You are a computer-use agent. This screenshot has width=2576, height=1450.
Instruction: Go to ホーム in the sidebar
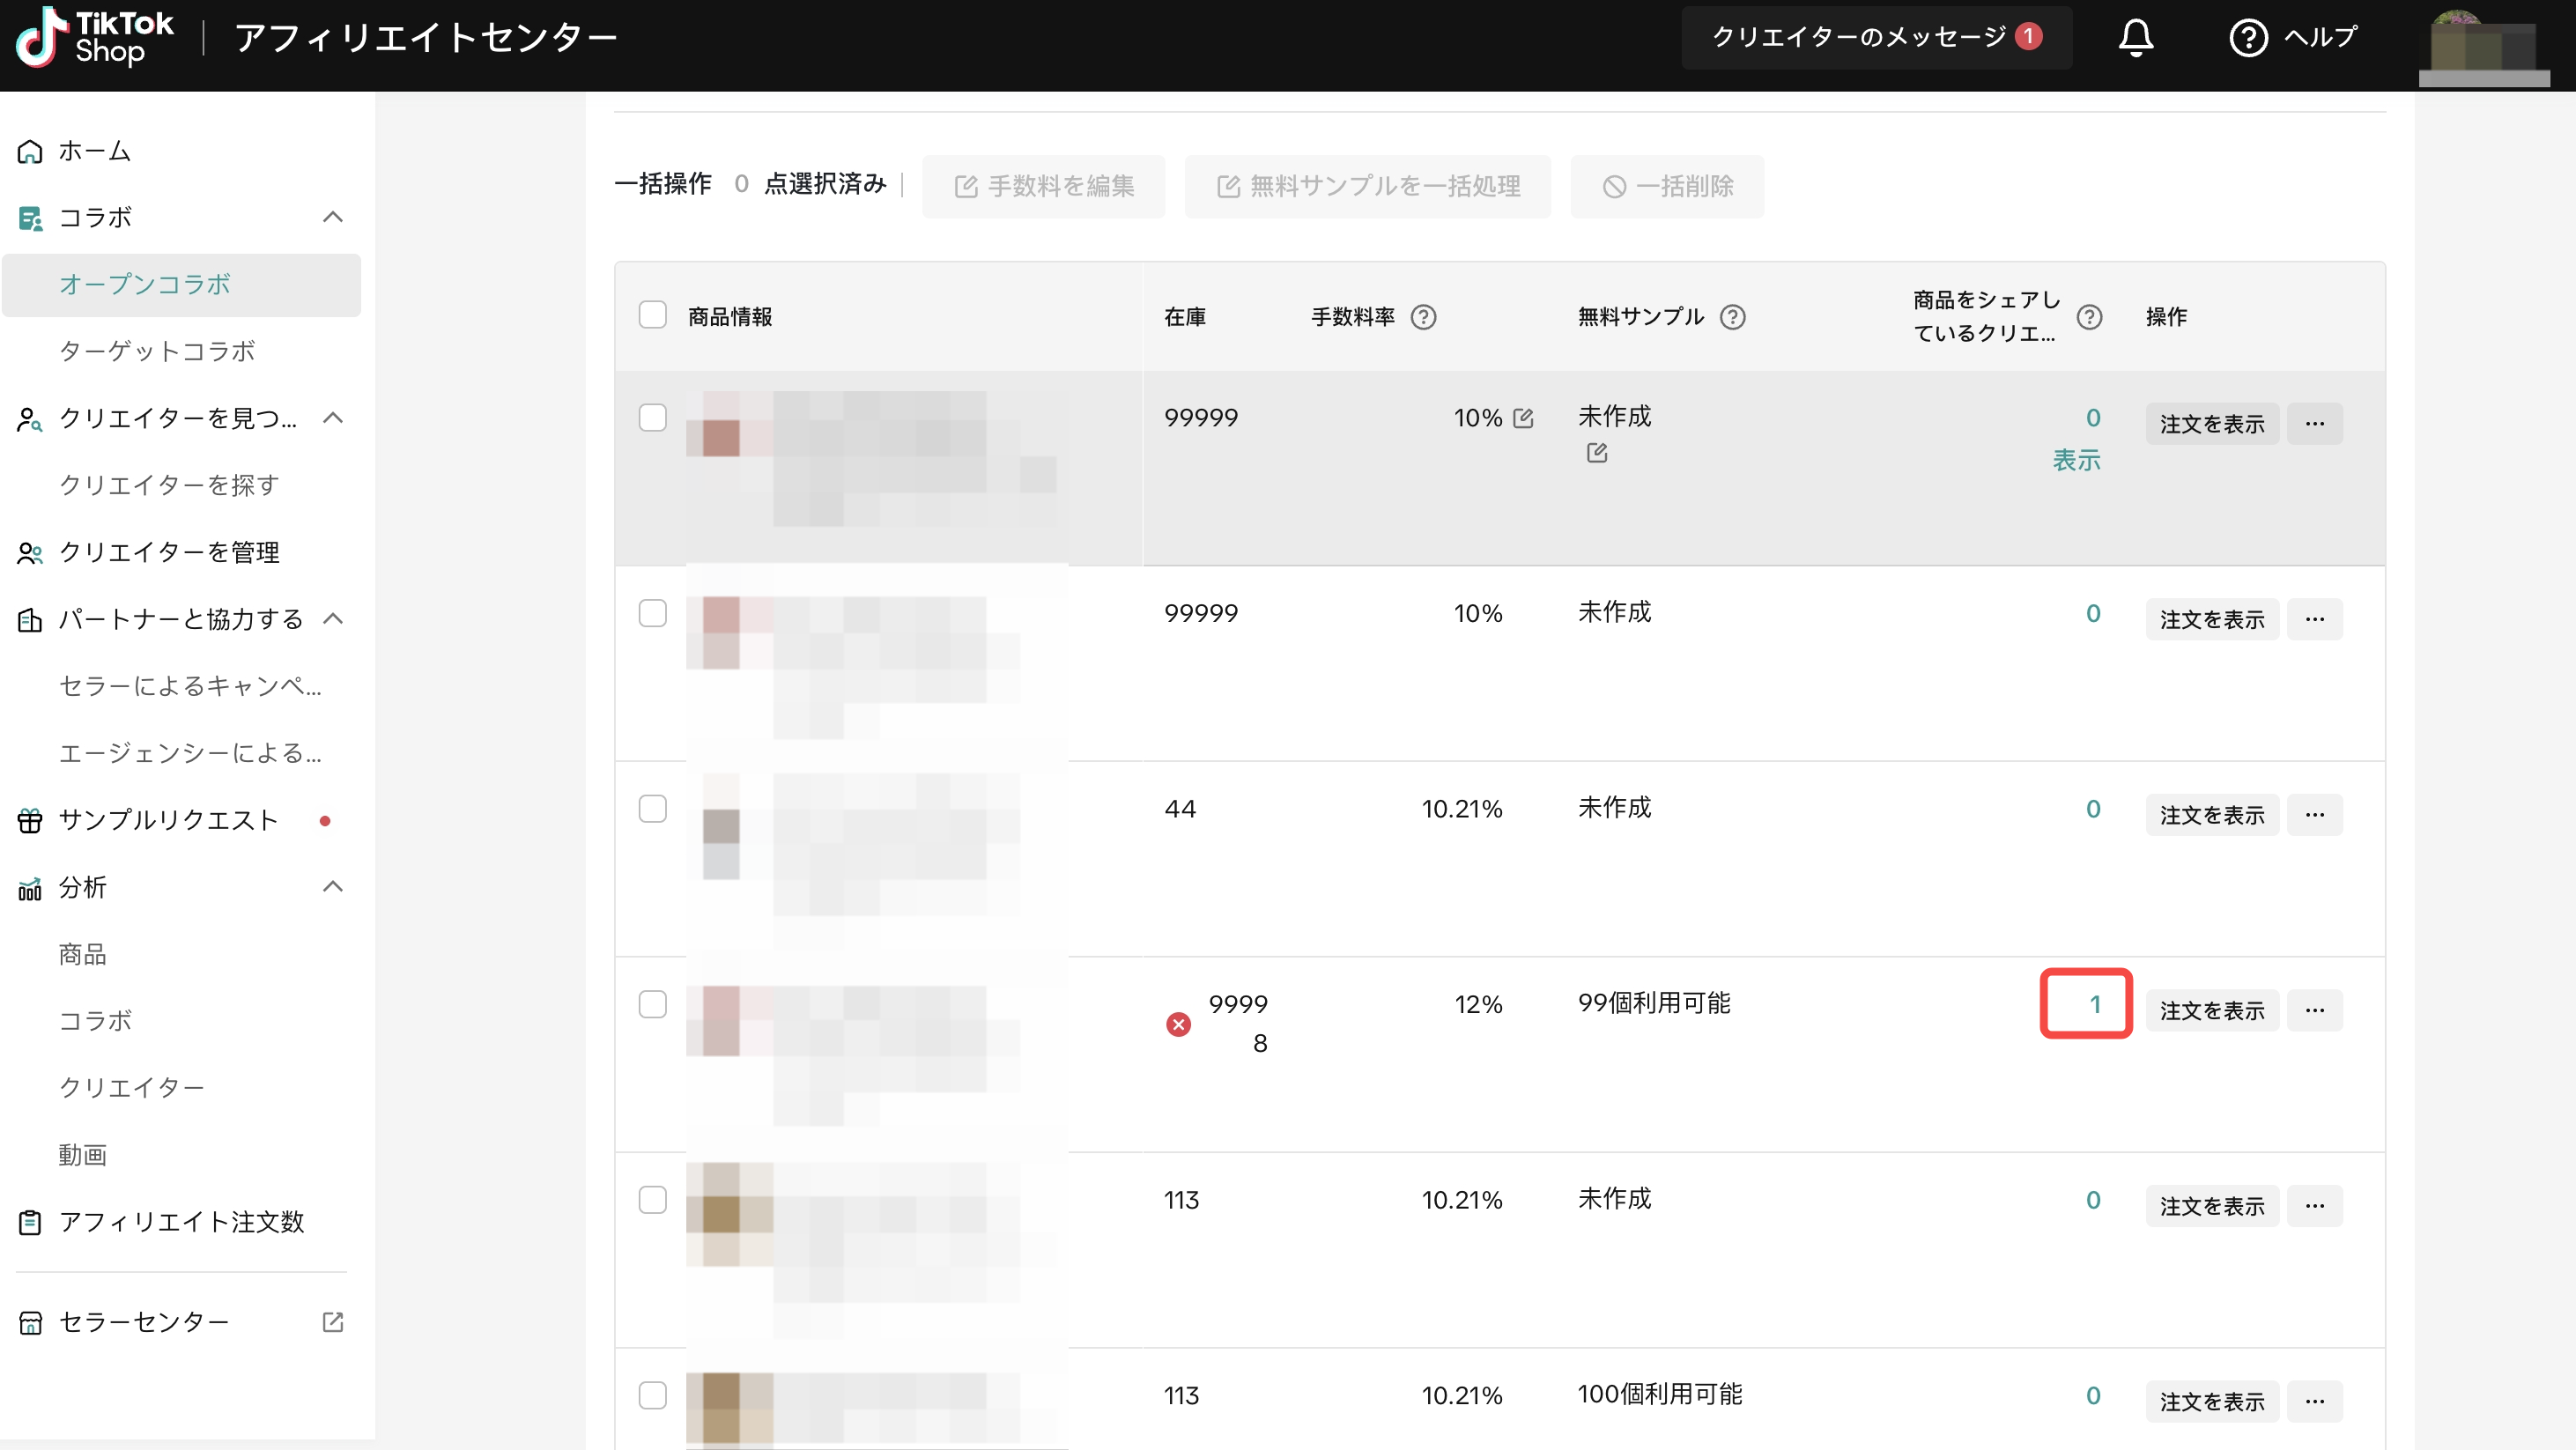click(x=94, y=151)
